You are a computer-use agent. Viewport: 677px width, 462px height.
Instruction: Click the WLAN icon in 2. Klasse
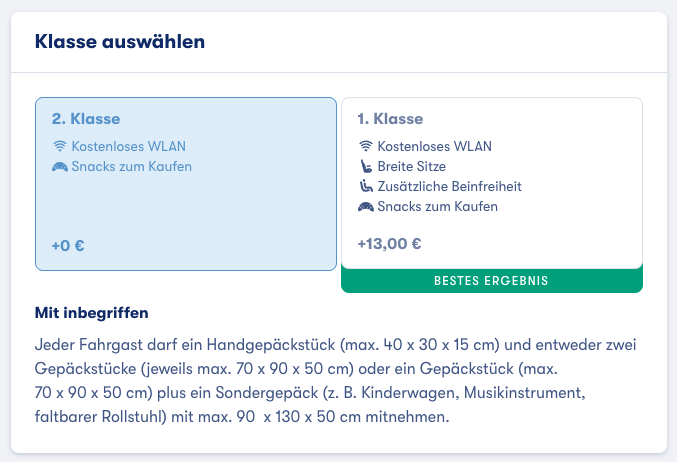tap(60, 146)
